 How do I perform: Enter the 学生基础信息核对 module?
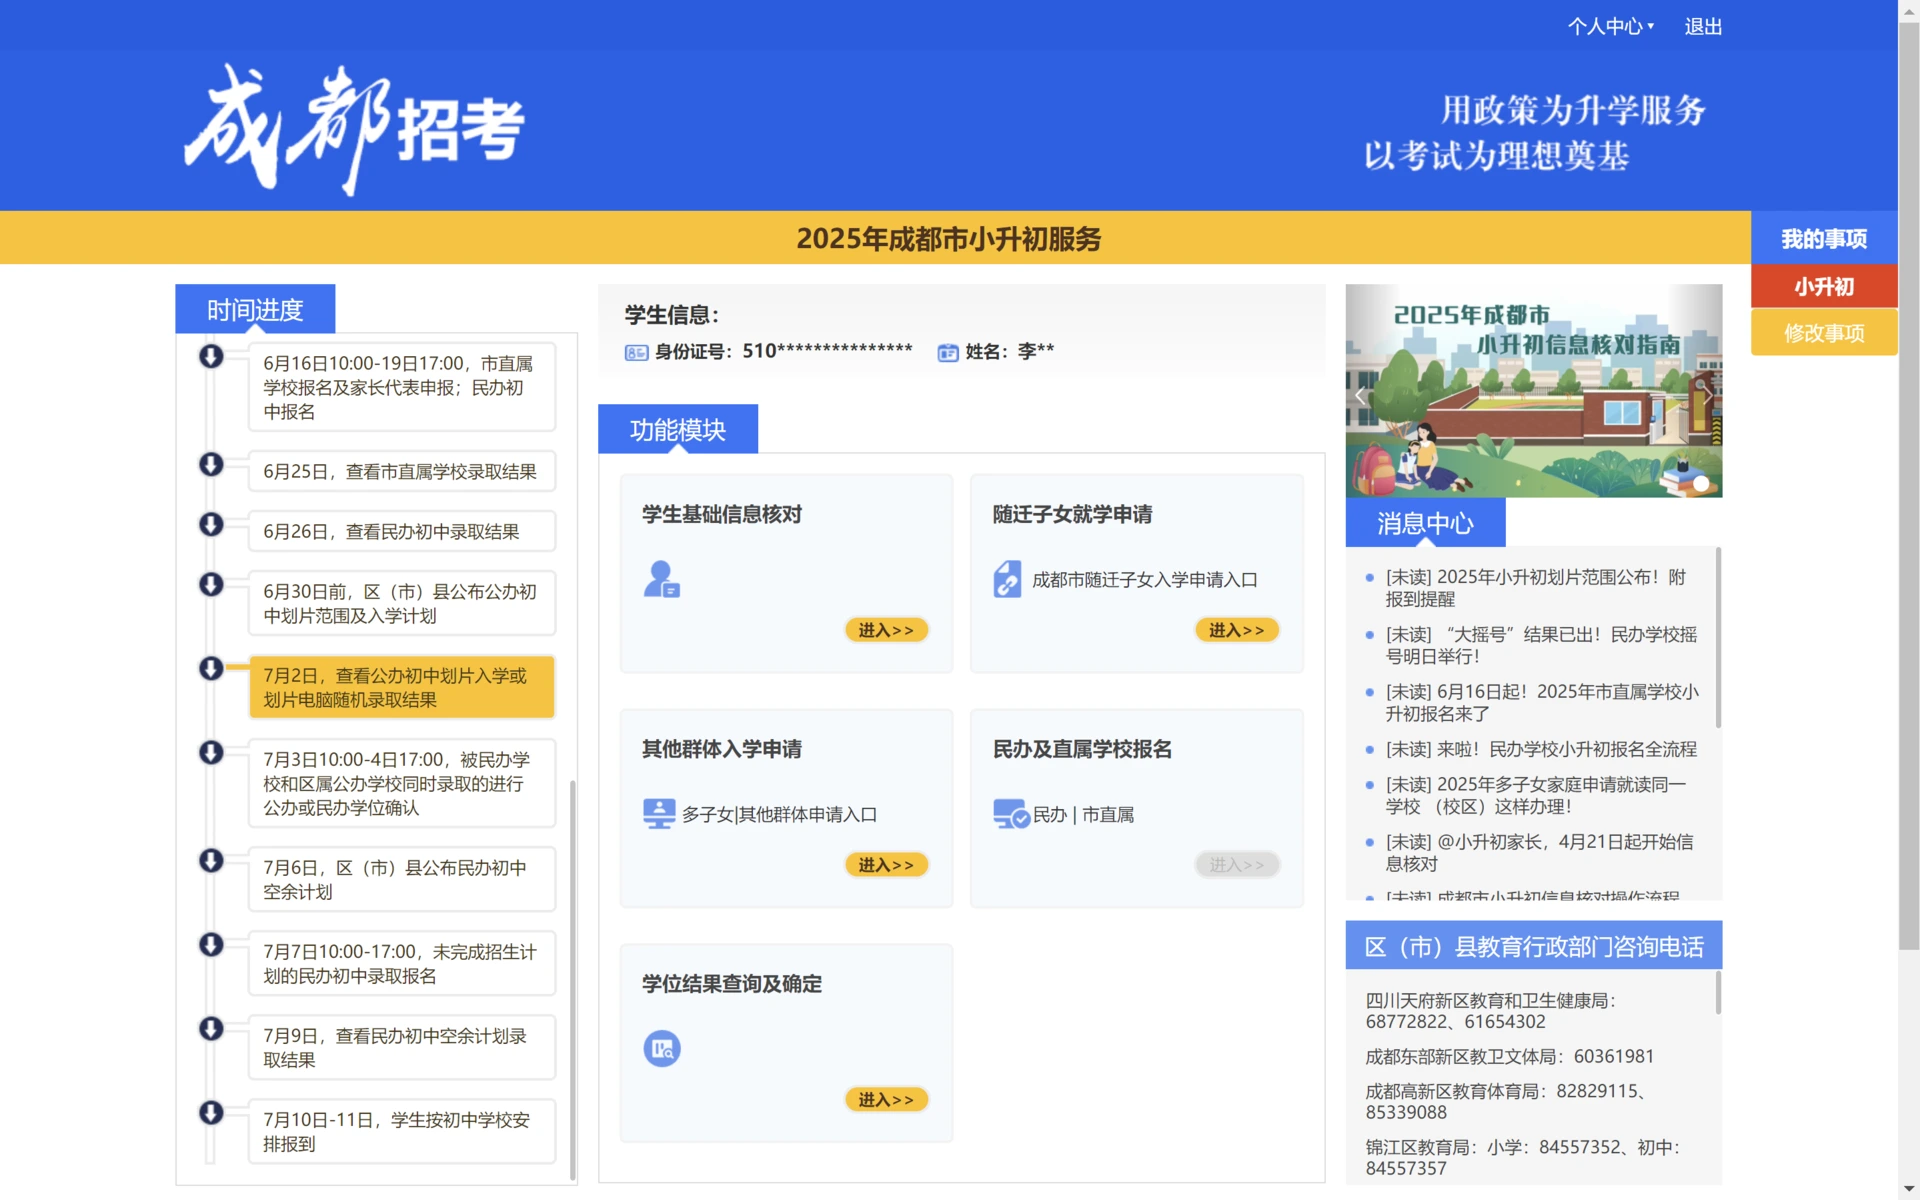point(885,630)
